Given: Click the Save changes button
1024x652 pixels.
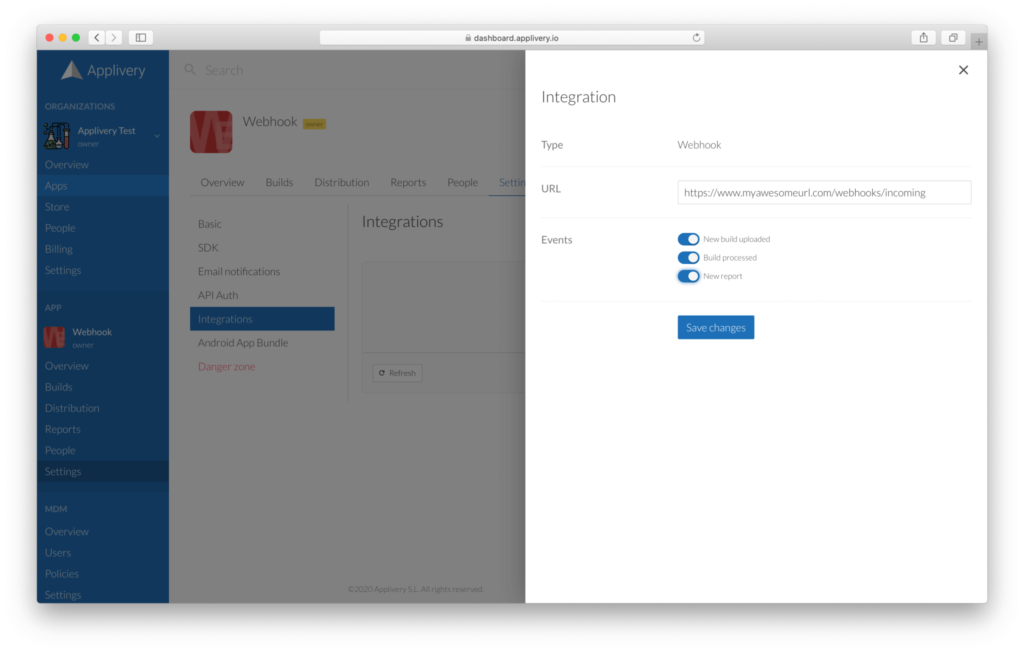Looking at the screenshot, I should tap(716, 327).
